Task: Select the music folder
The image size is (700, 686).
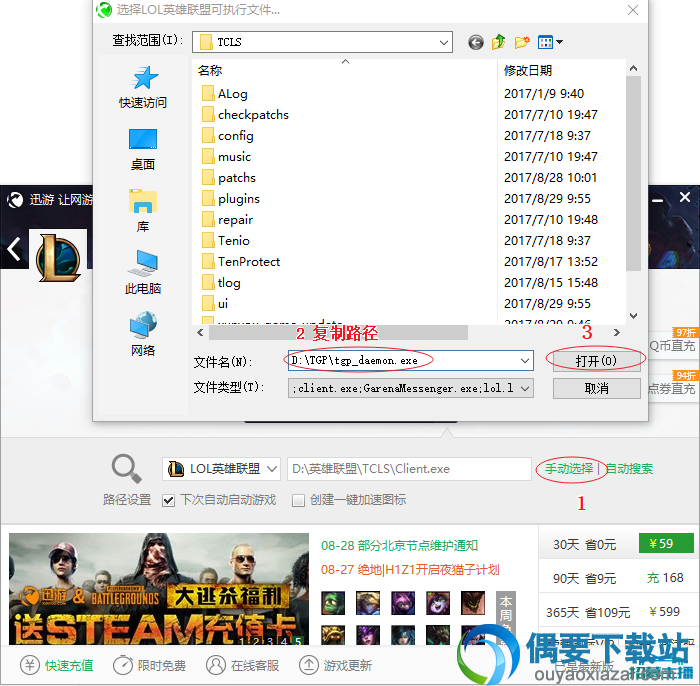Action: point(226,157)
